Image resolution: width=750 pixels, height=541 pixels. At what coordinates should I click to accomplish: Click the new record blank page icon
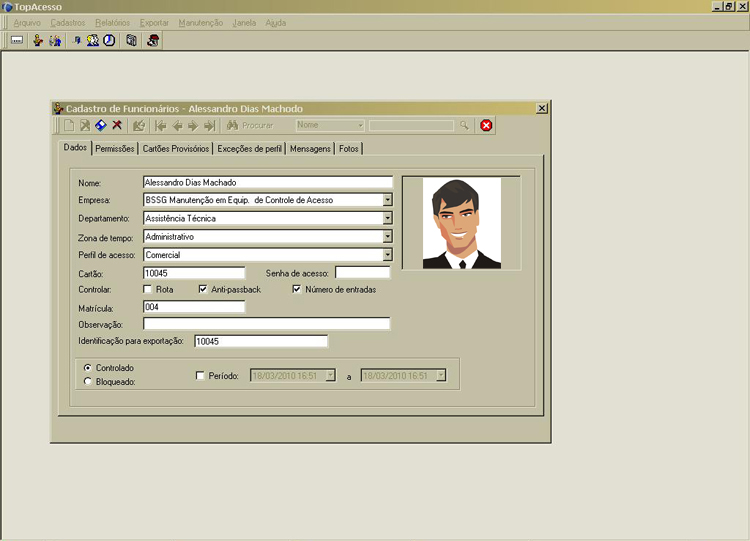pos(69,126)
